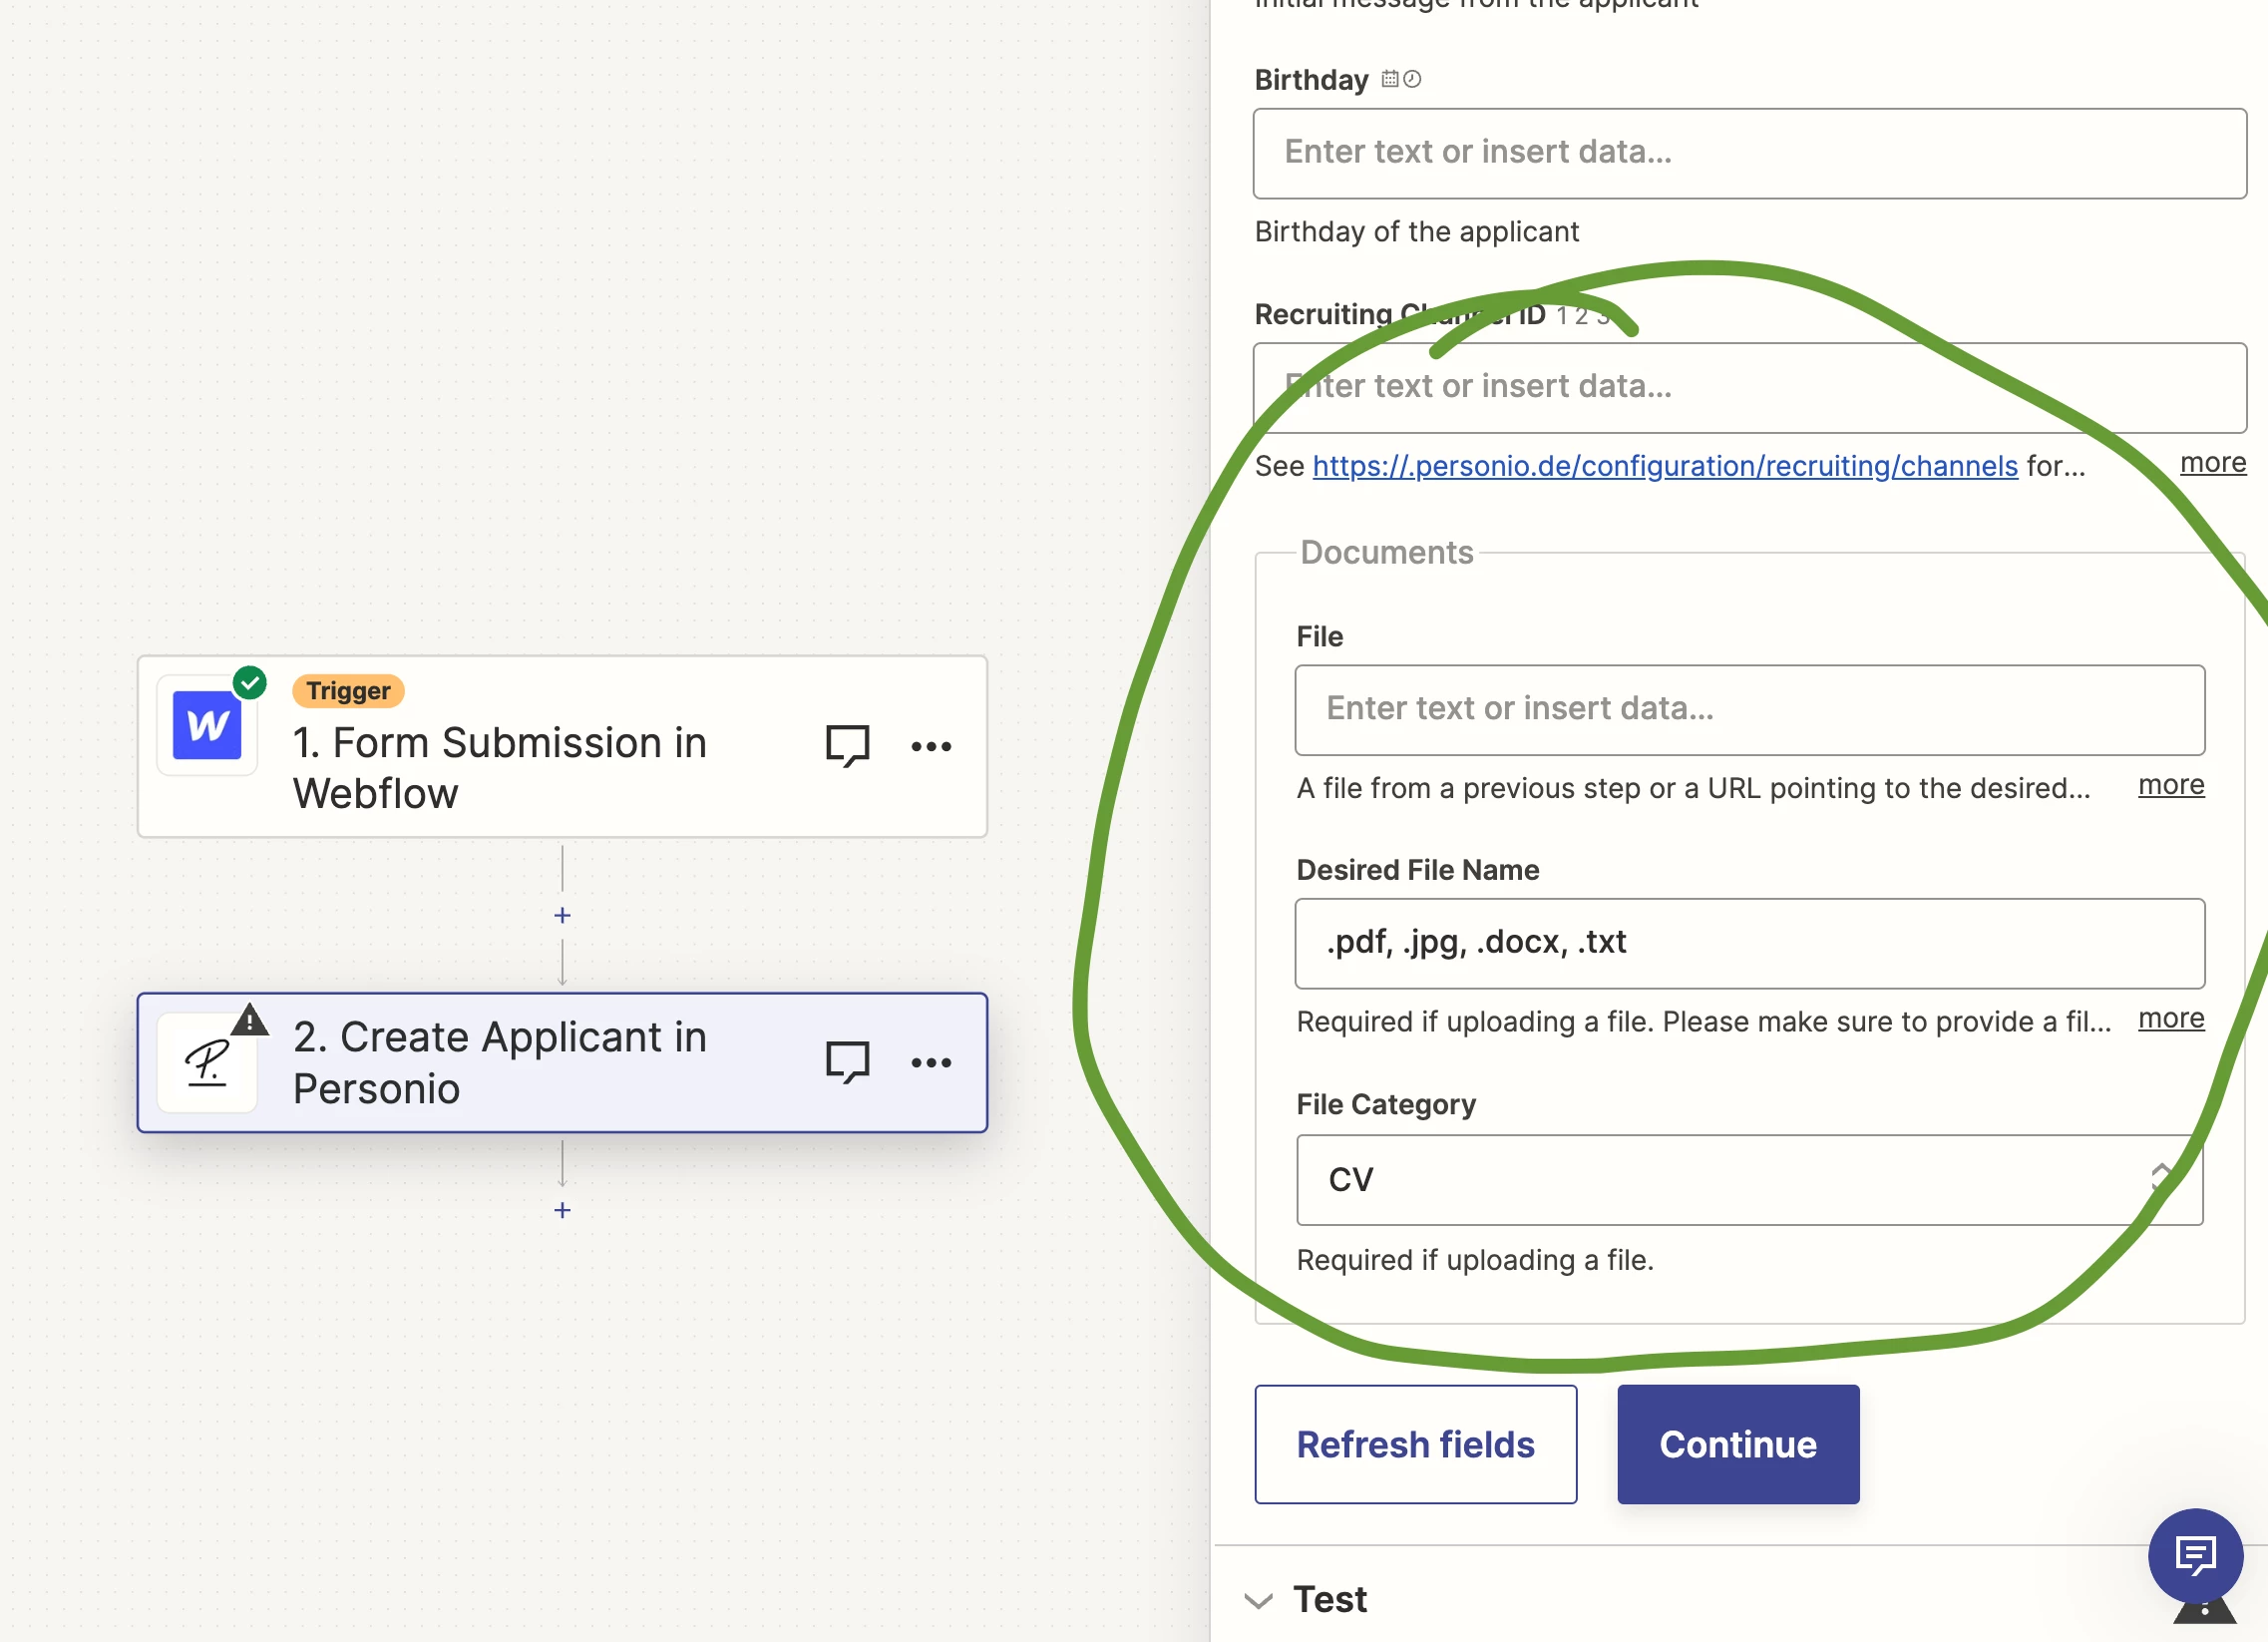Open more options for Webflow trigger step

pos(931,746)
